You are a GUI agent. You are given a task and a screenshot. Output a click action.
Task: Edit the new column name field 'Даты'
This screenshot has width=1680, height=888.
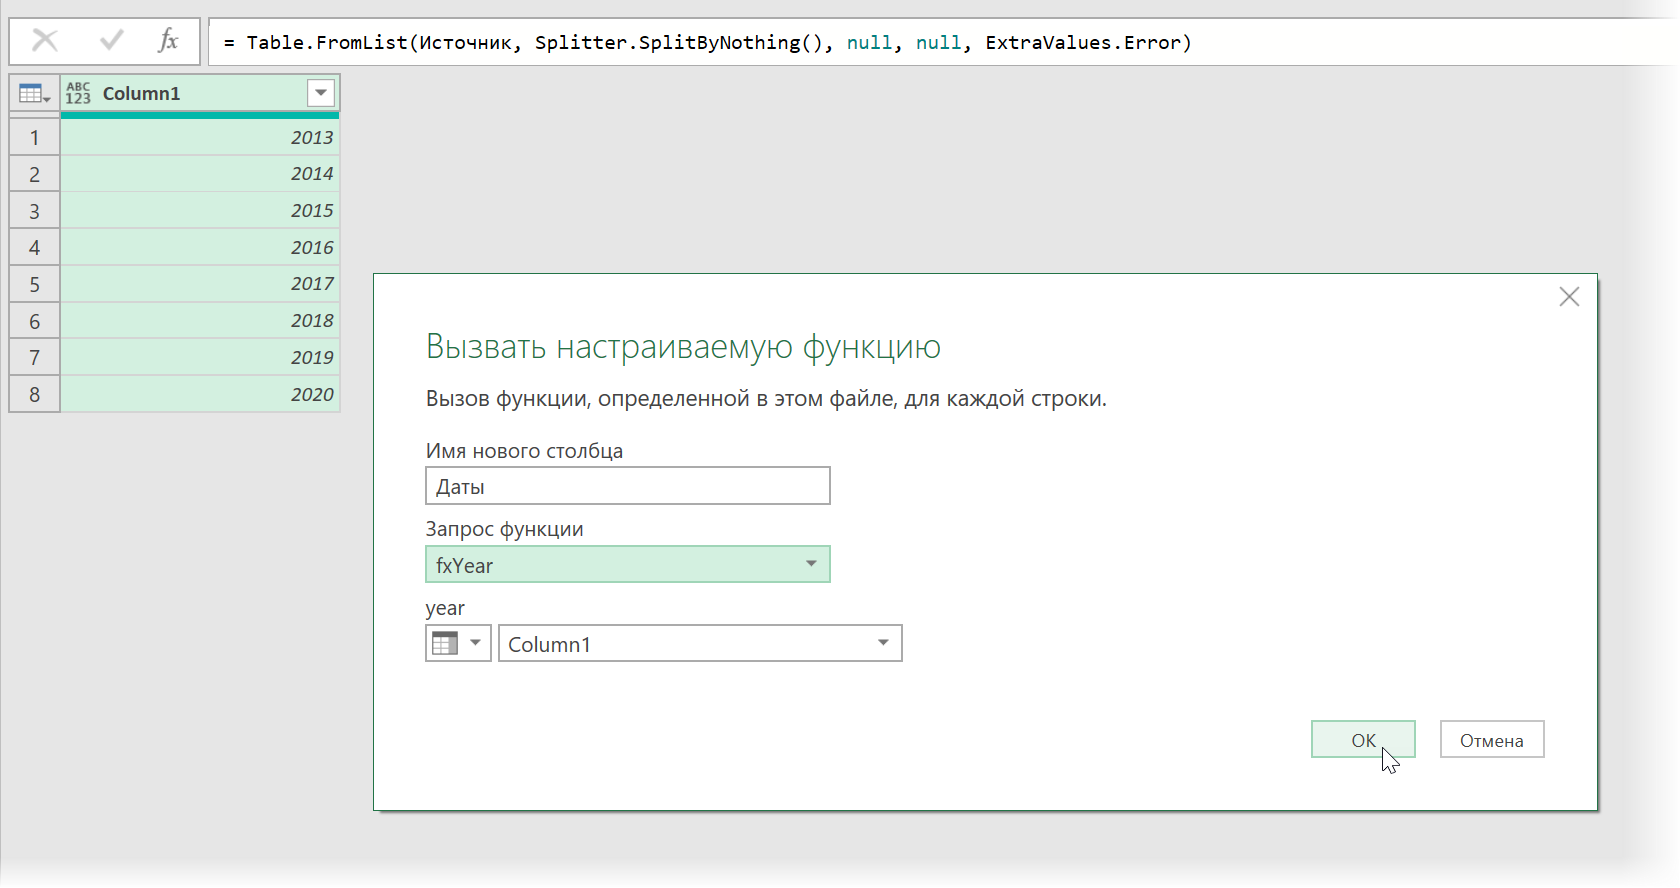(x=628, y=486)
